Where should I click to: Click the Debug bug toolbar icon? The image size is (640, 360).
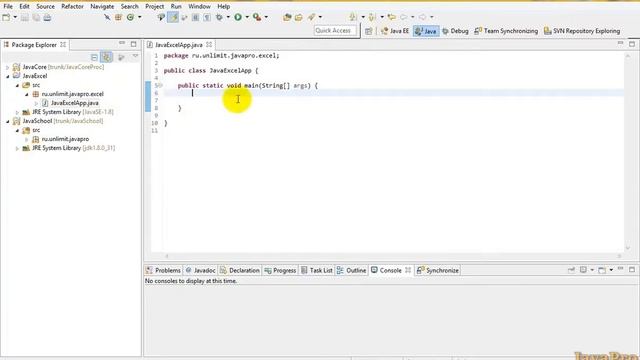pyautogui.click(x=219, y=18)
